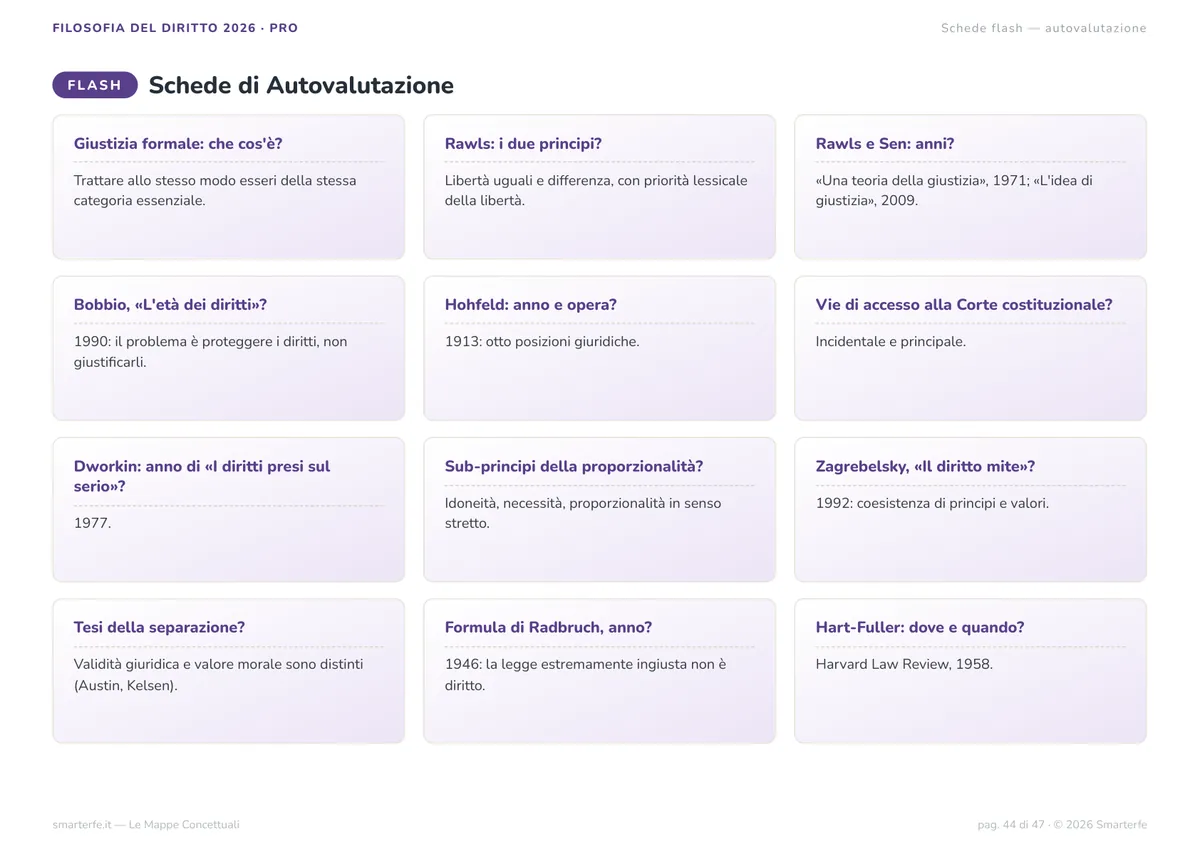Open the Bobbio «L'età dei diritti» flashcard

[x=228, y=348]
